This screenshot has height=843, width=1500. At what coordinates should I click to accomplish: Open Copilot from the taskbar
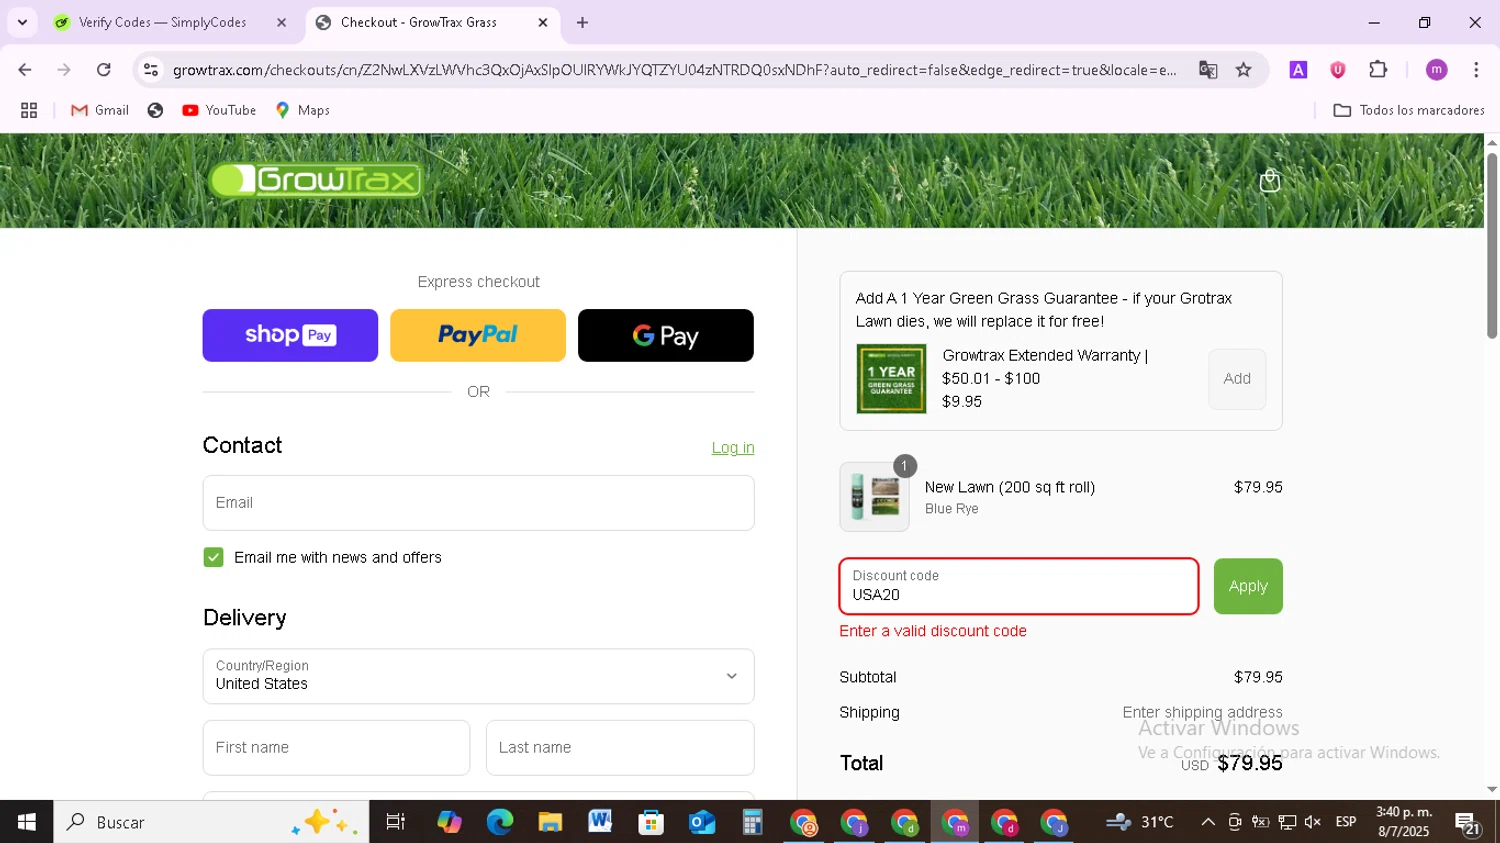point(449,822)
